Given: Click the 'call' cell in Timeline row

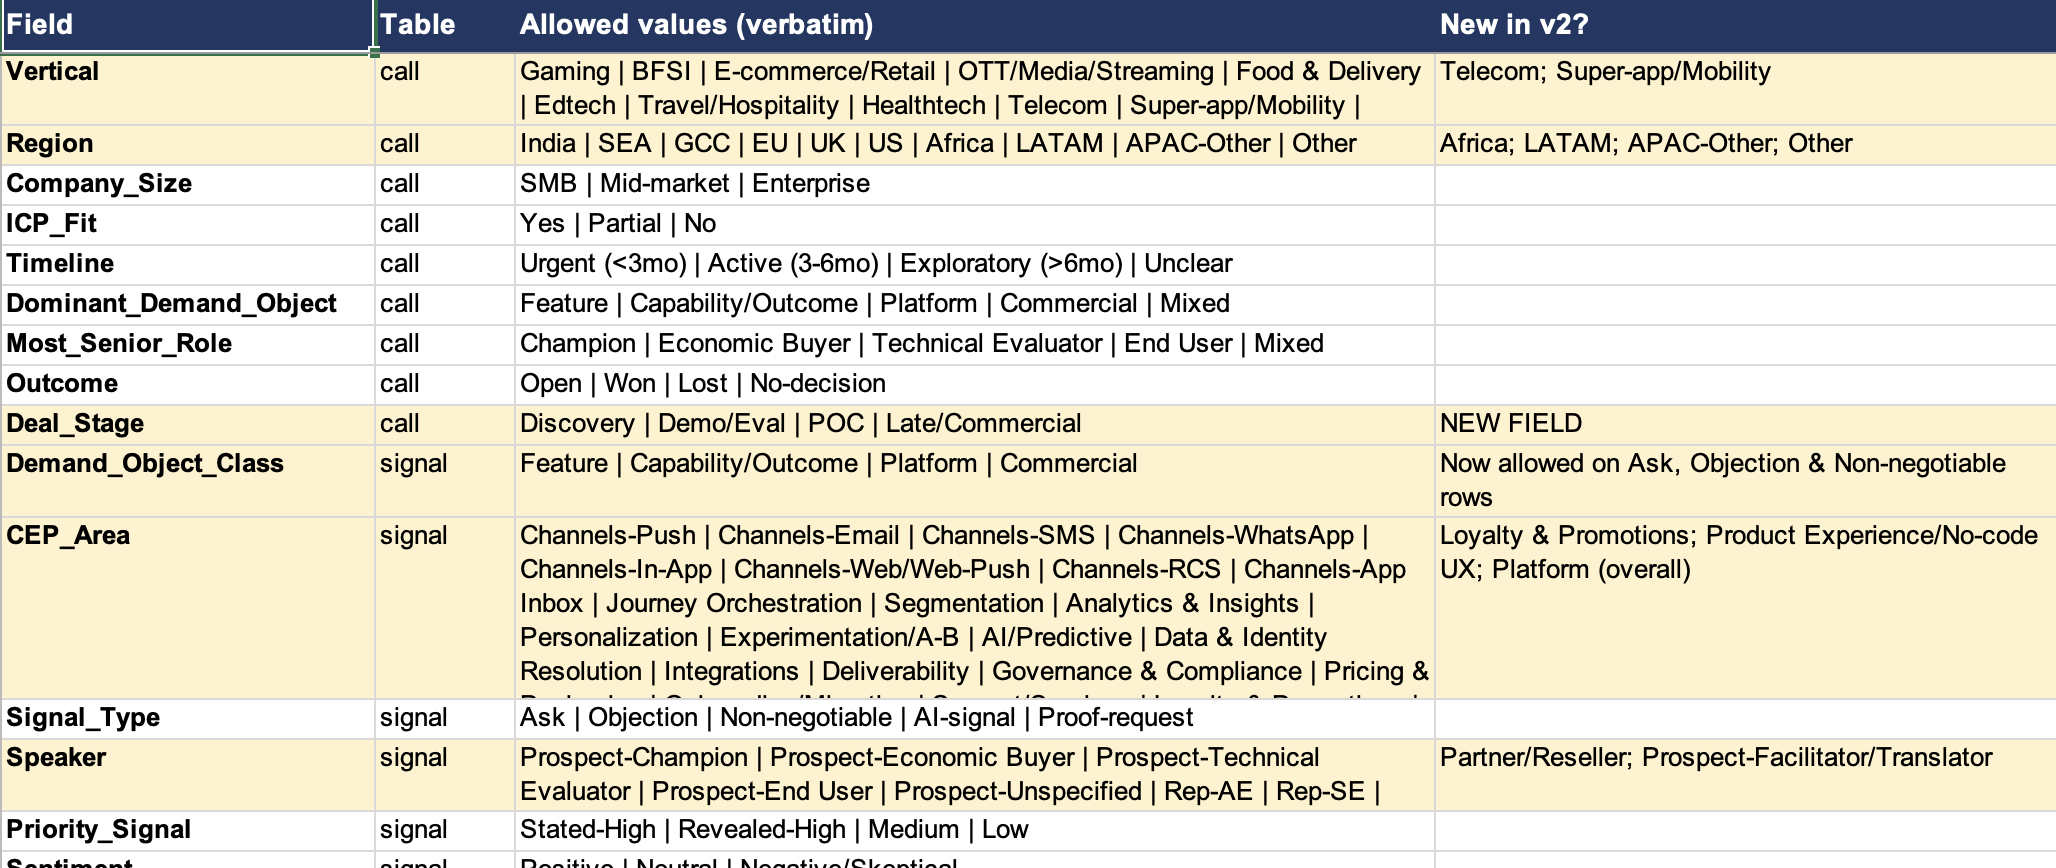Looking at the screenshot, I should pos(445,265).
